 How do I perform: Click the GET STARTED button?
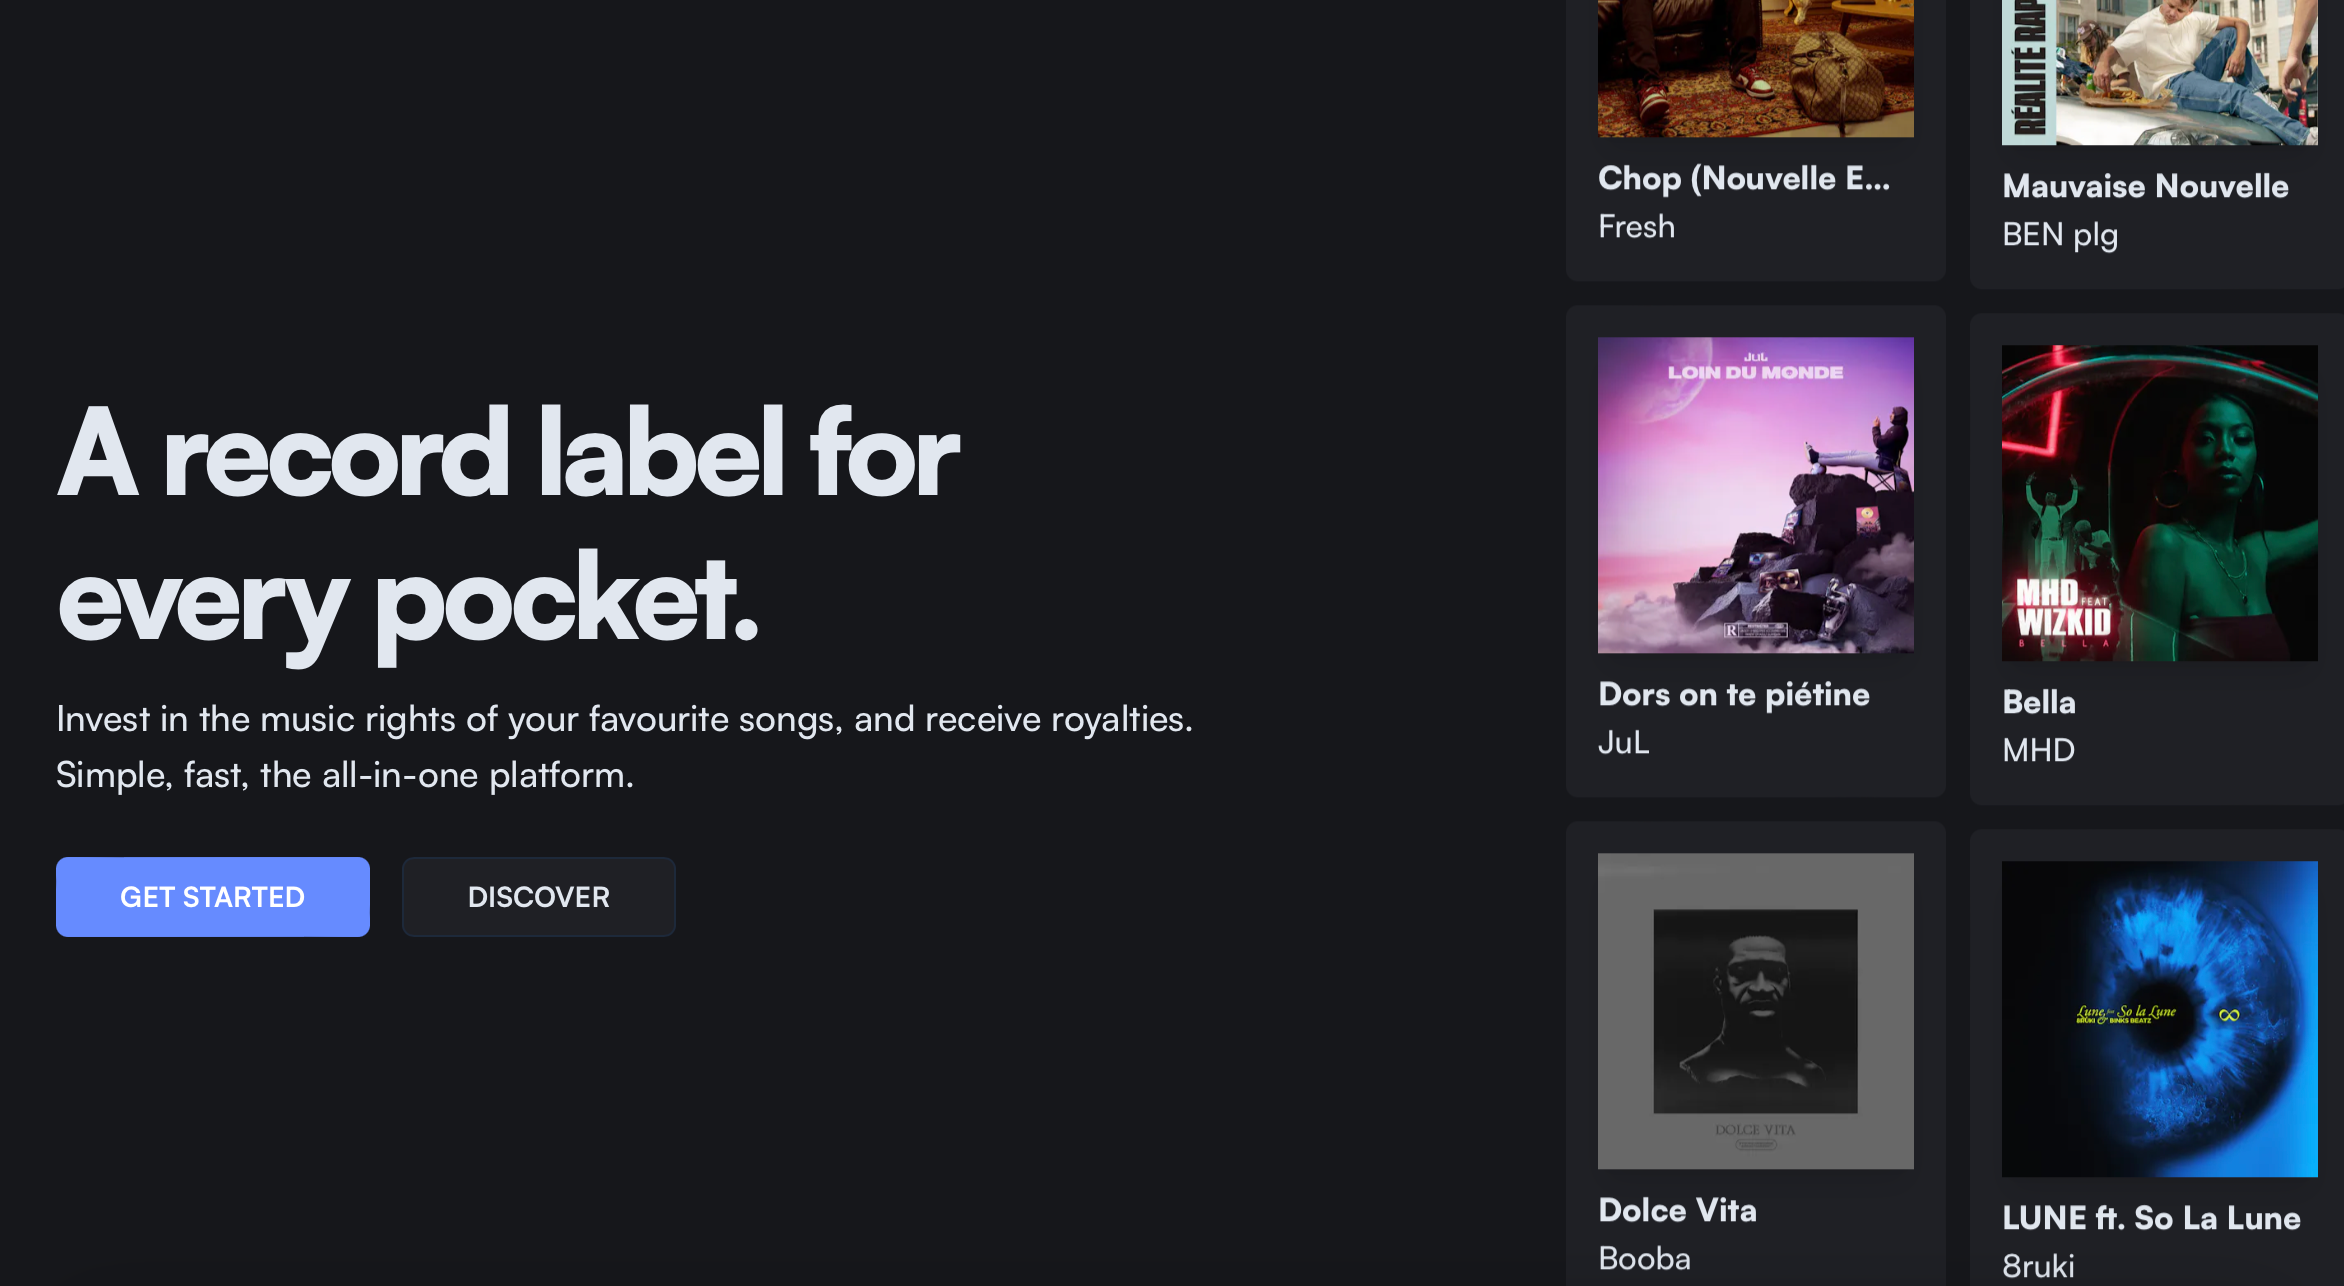point(212,897)
